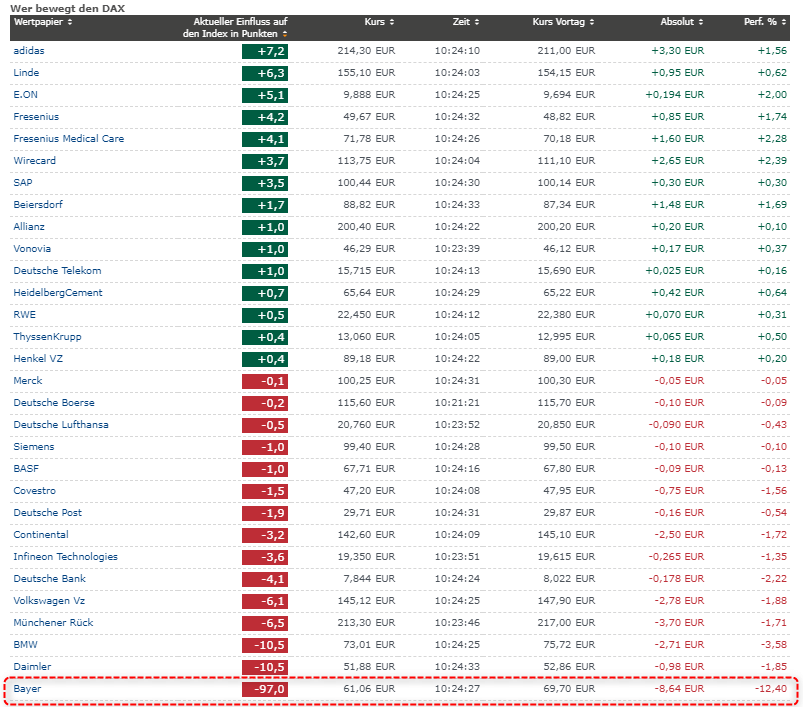Click the Münchener Rück entry
This screenshot has height=707, width=803.
52,623
